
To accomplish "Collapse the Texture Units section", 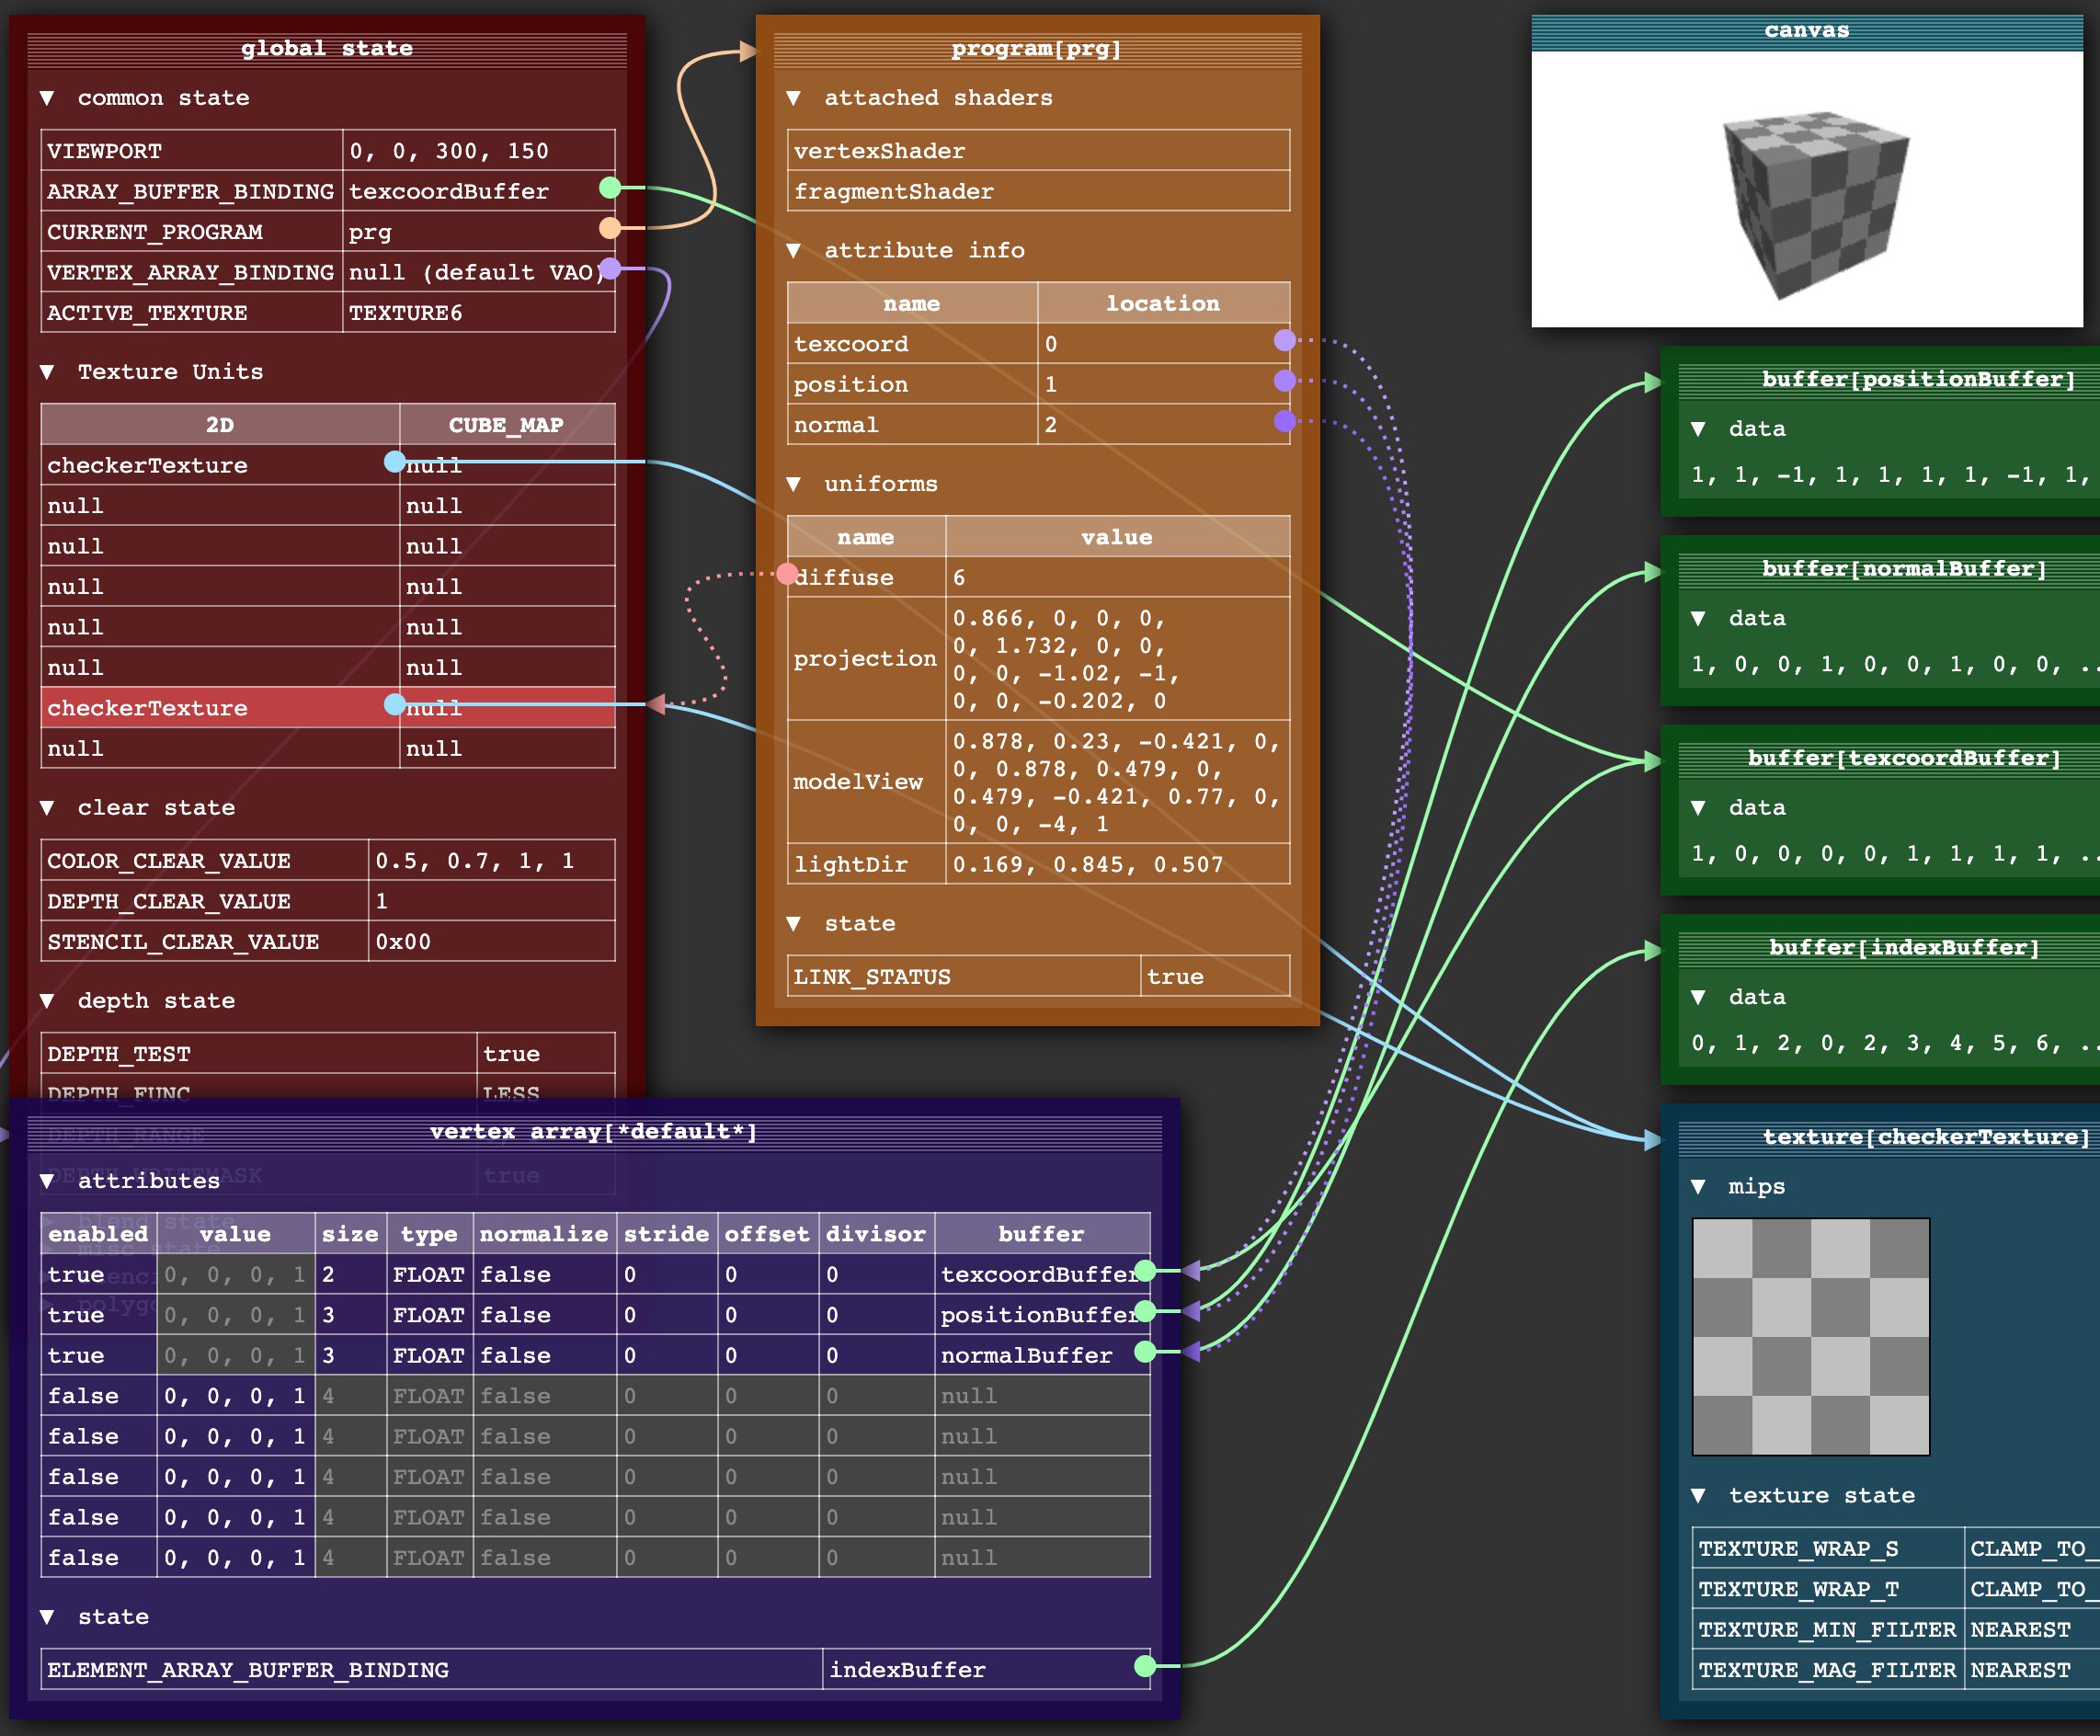I will pyautogui.click(x=47, y=372).
